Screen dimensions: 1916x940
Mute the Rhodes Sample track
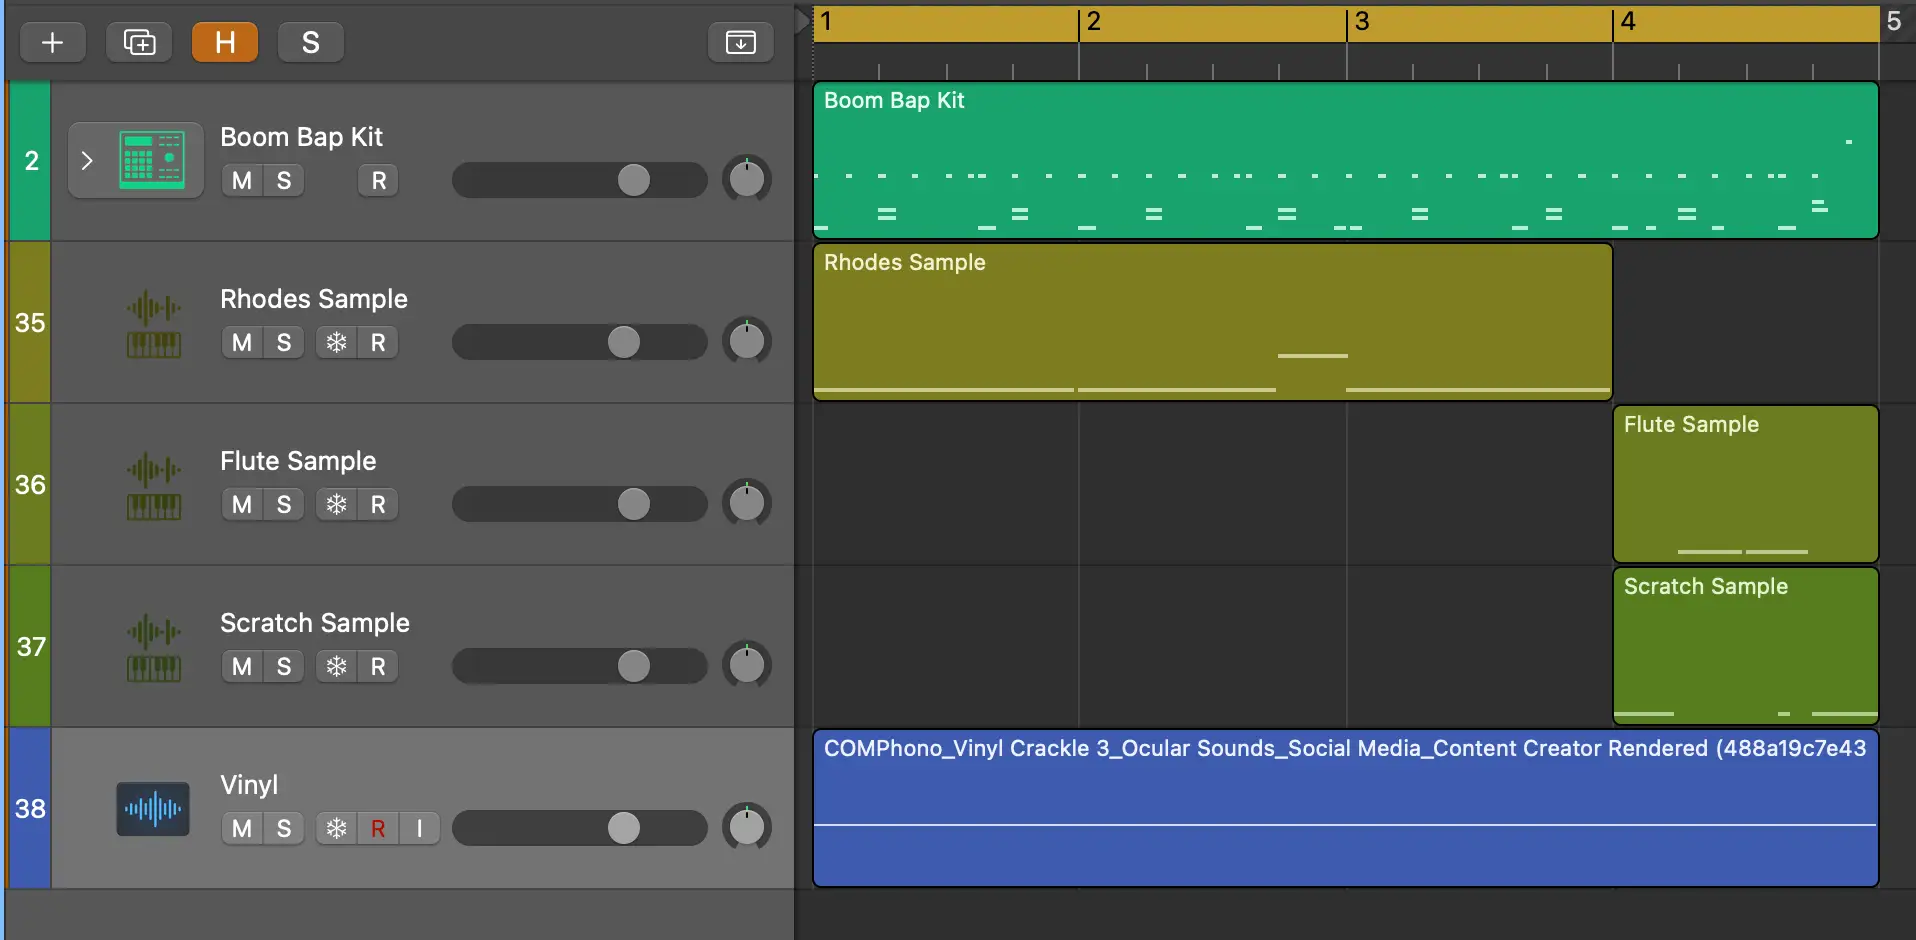click(x=242, y=342)
